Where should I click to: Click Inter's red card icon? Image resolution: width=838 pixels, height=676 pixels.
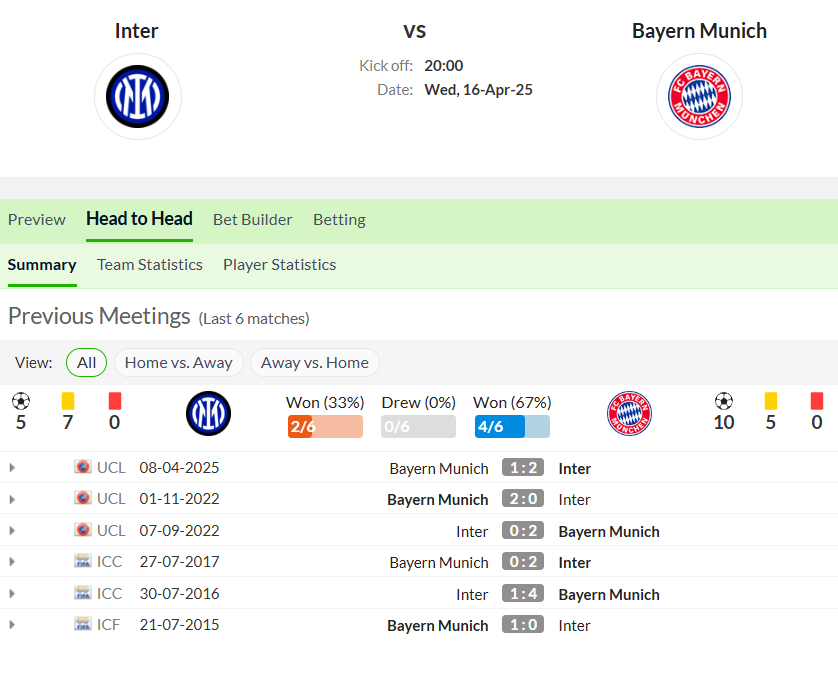[114, 401]
